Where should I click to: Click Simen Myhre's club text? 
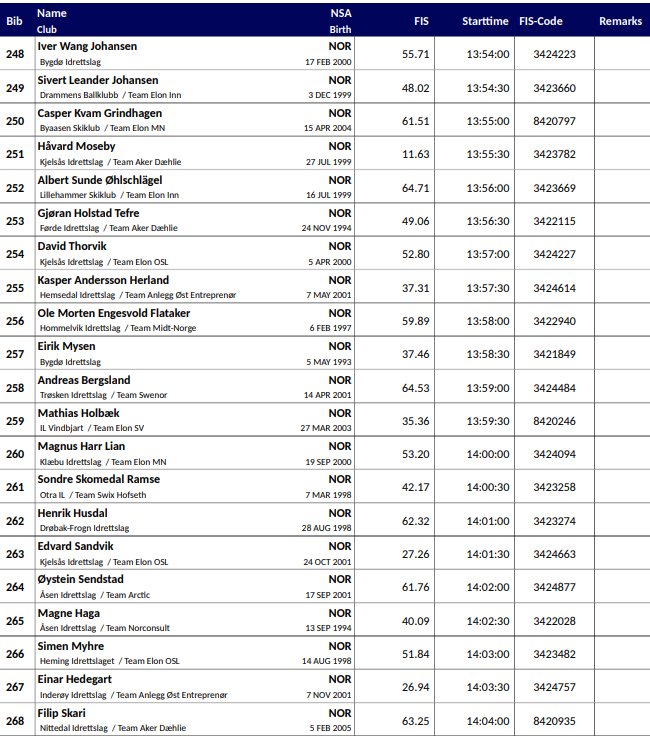[x=109, y=661]
